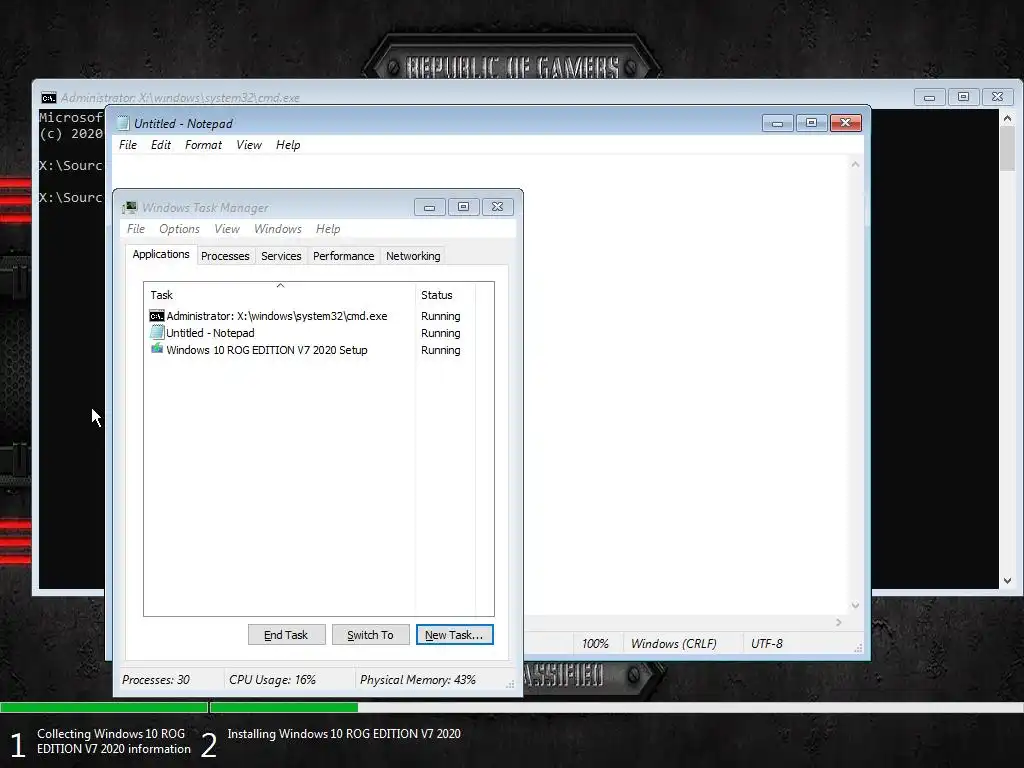Click Notepad vertical scrollbar up arrow
Image resolution: width=1024 pixels, height=768 pixels.
tap(855, 165)
